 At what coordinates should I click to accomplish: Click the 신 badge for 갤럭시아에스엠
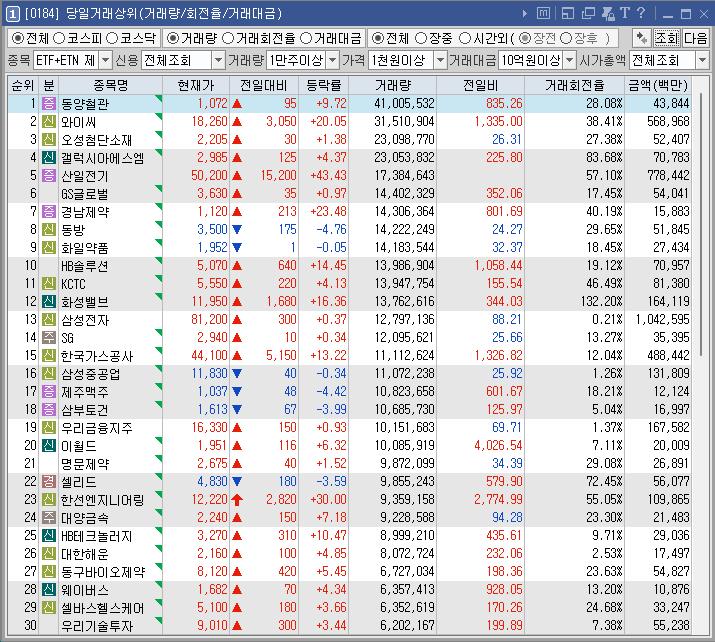coord(49,158)
